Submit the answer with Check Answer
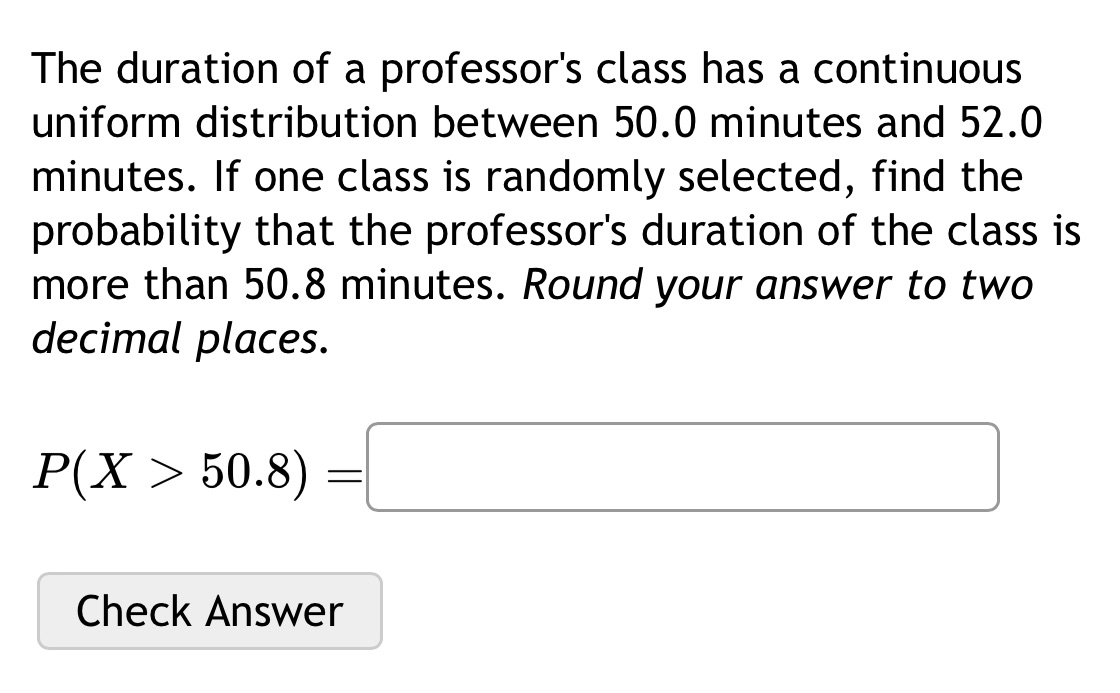This screenshot has width=1120, height=693. point(209,610)
